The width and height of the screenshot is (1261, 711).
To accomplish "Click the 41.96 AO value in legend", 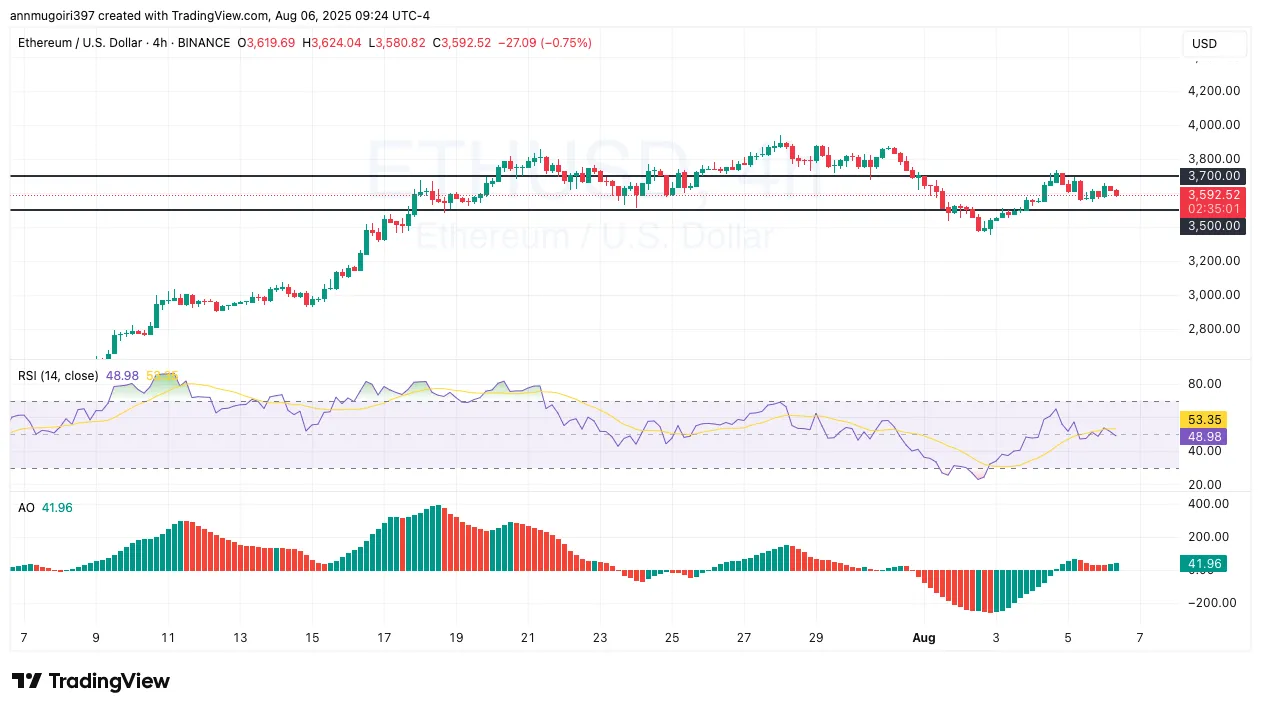I will [x=57, y=508].
